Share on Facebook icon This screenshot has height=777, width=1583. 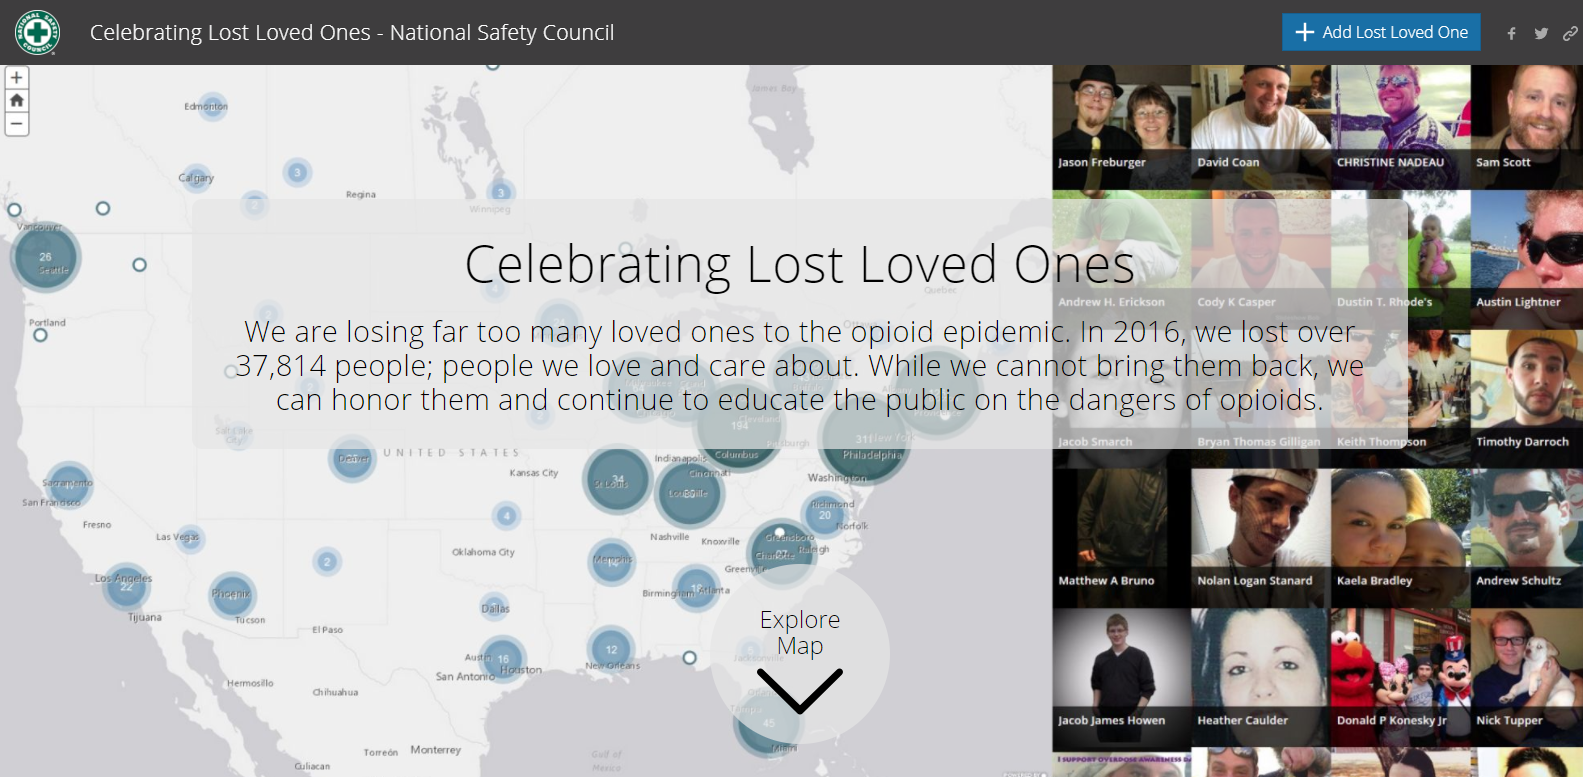1511,33
